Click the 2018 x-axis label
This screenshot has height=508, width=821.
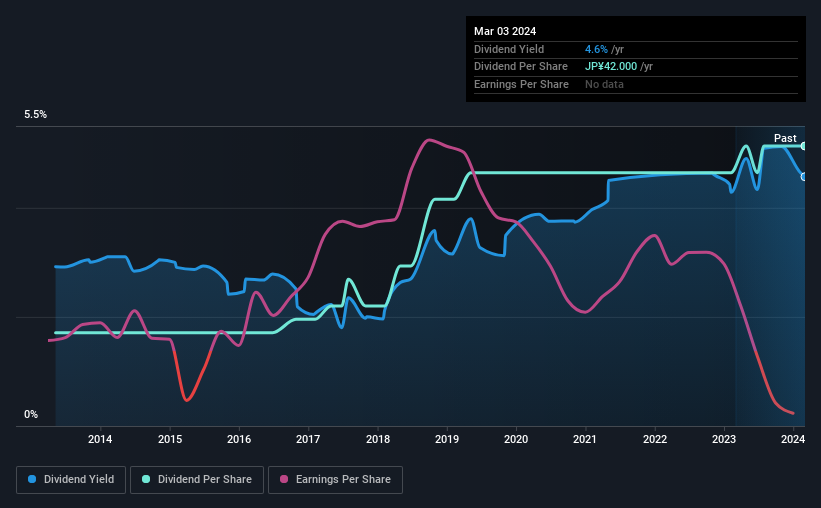[x=378, y=439]
